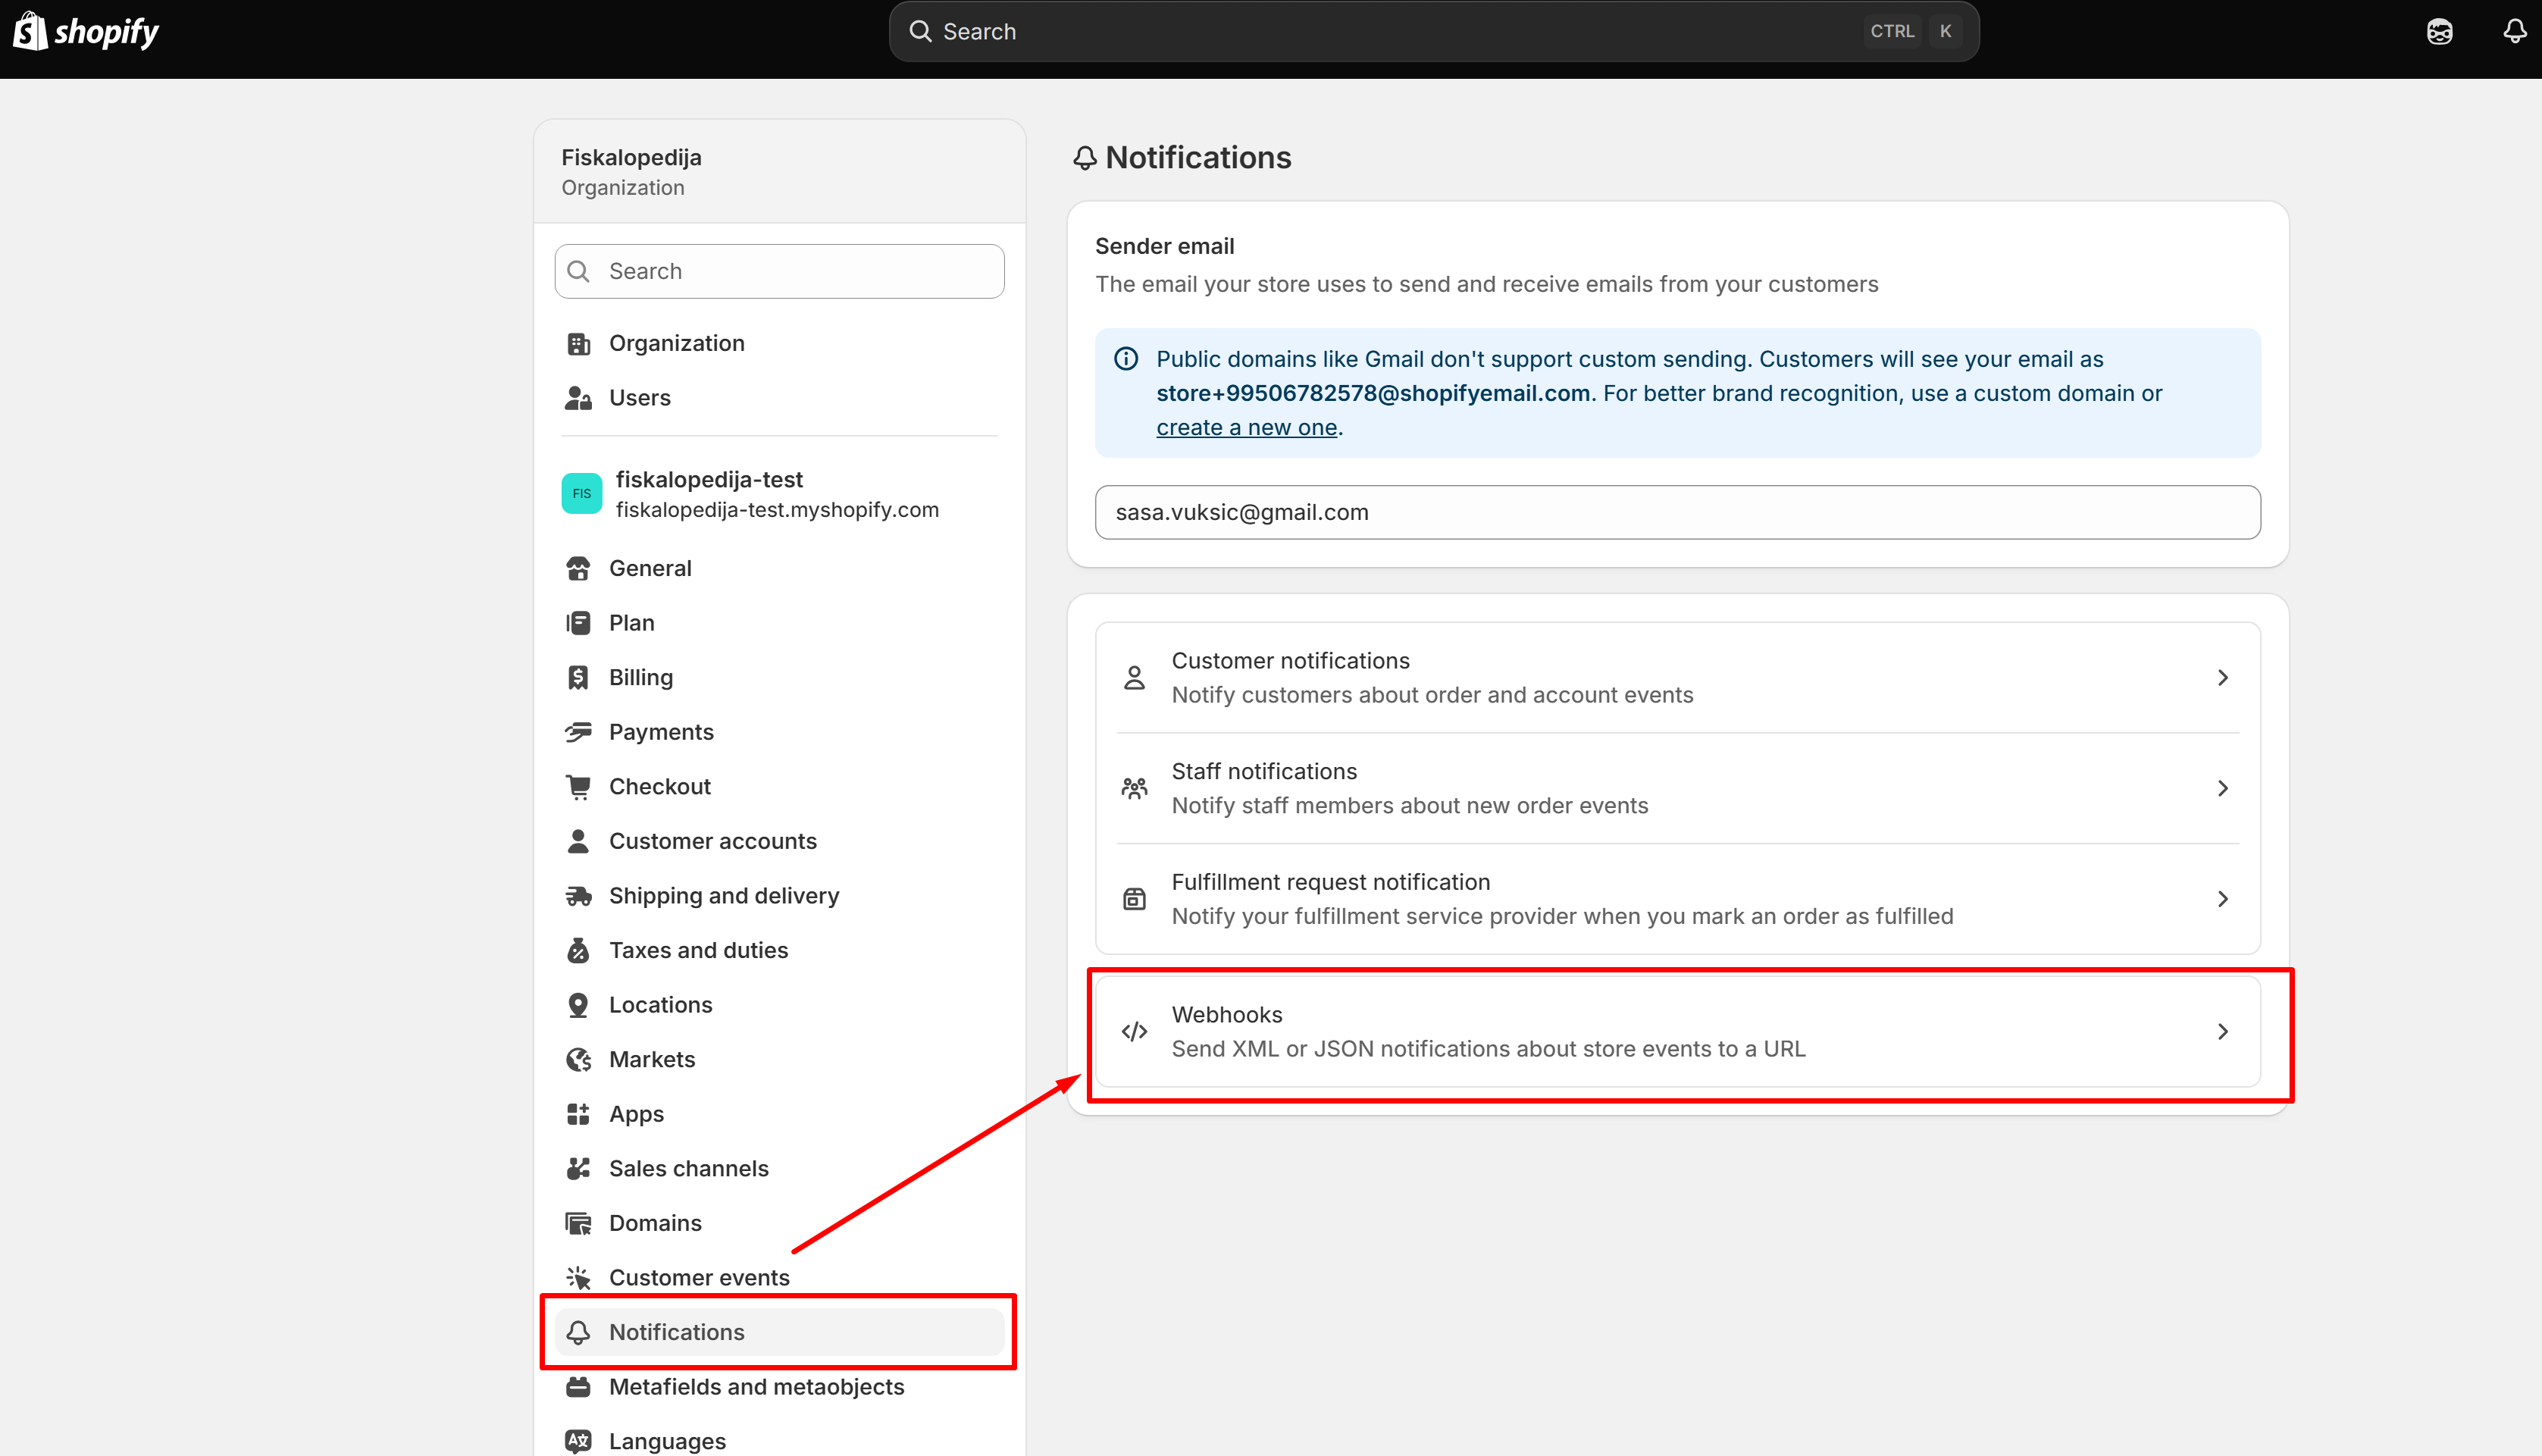Go to Customer accounts settings
This screenshot has height=1456, width=2542.
click(779, 841)
